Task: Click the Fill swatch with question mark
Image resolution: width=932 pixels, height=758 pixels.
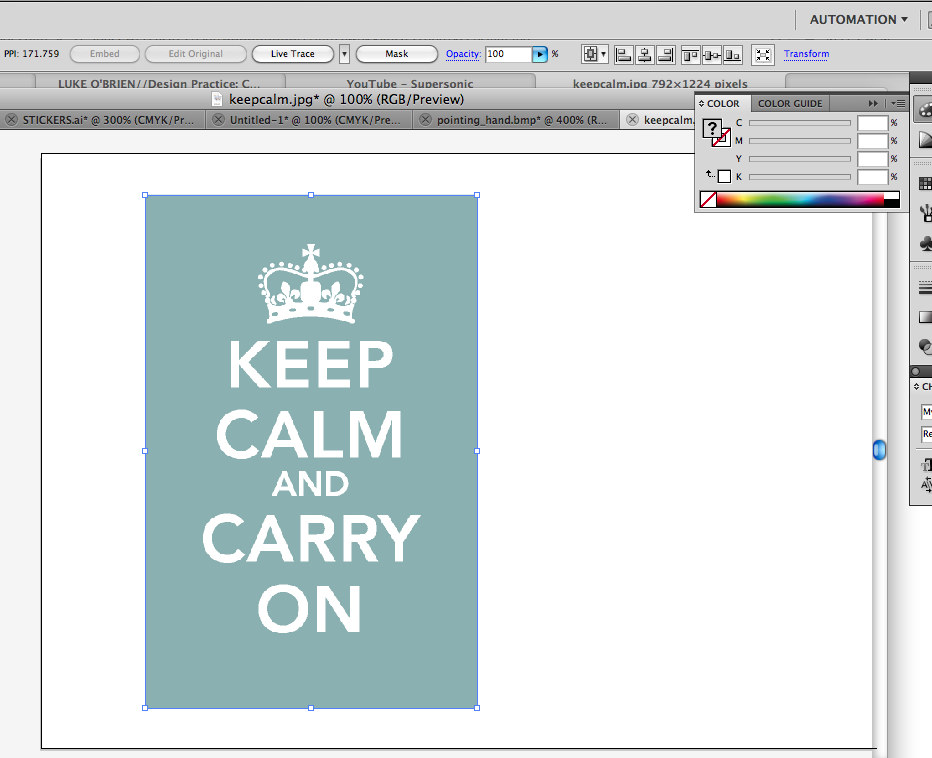Action: (711, 128)
